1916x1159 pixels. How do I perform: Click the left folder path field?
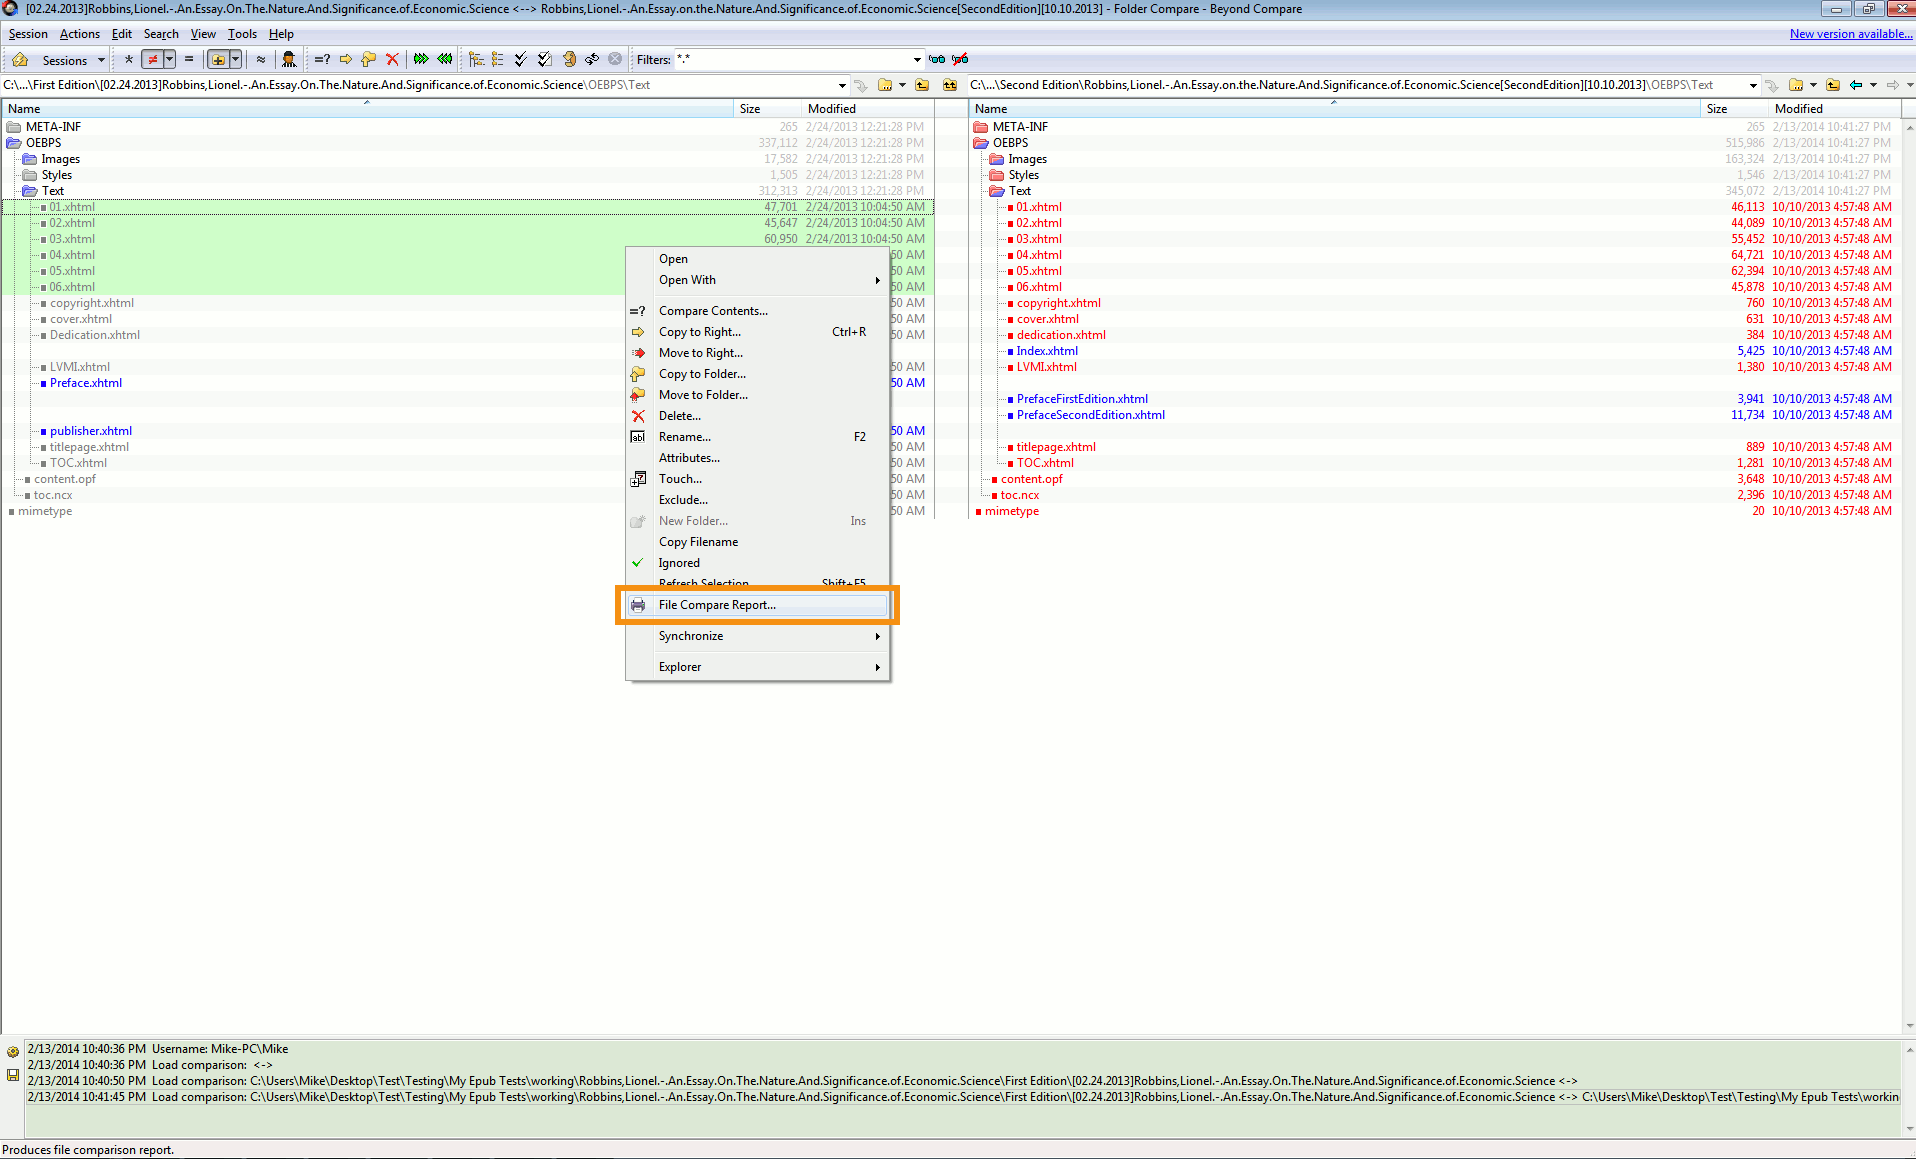418,85
